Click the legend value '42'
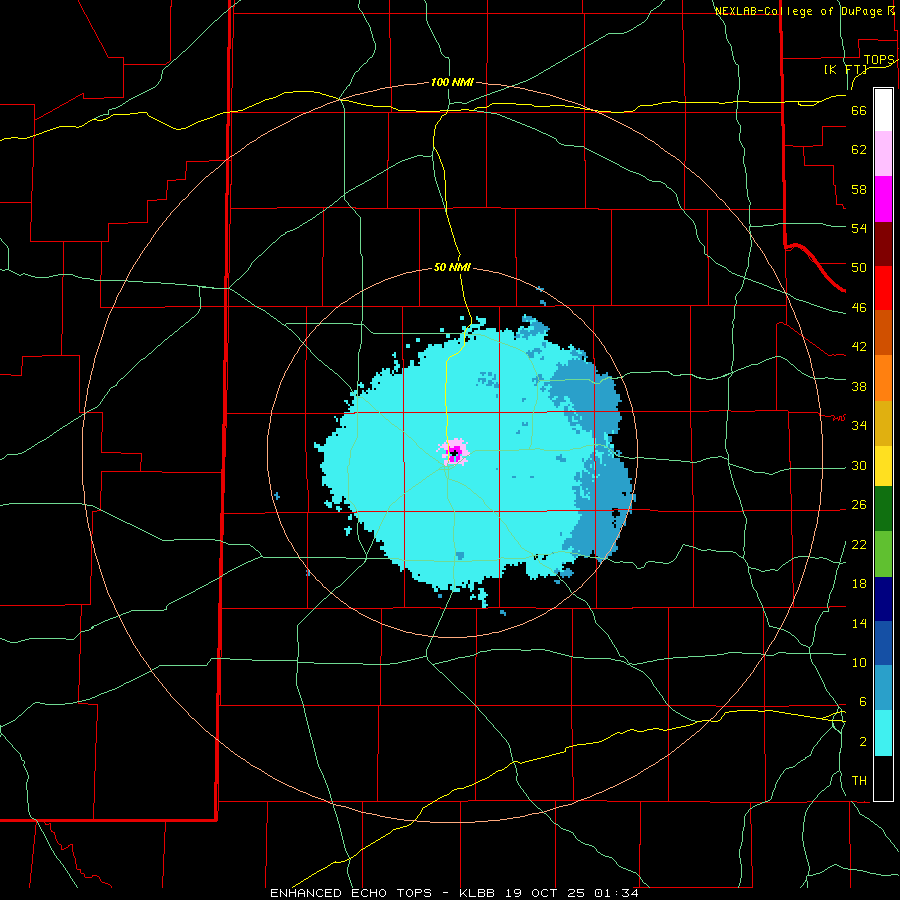The height and width of the screenshot is (900, 900). (x=859, y=347)
